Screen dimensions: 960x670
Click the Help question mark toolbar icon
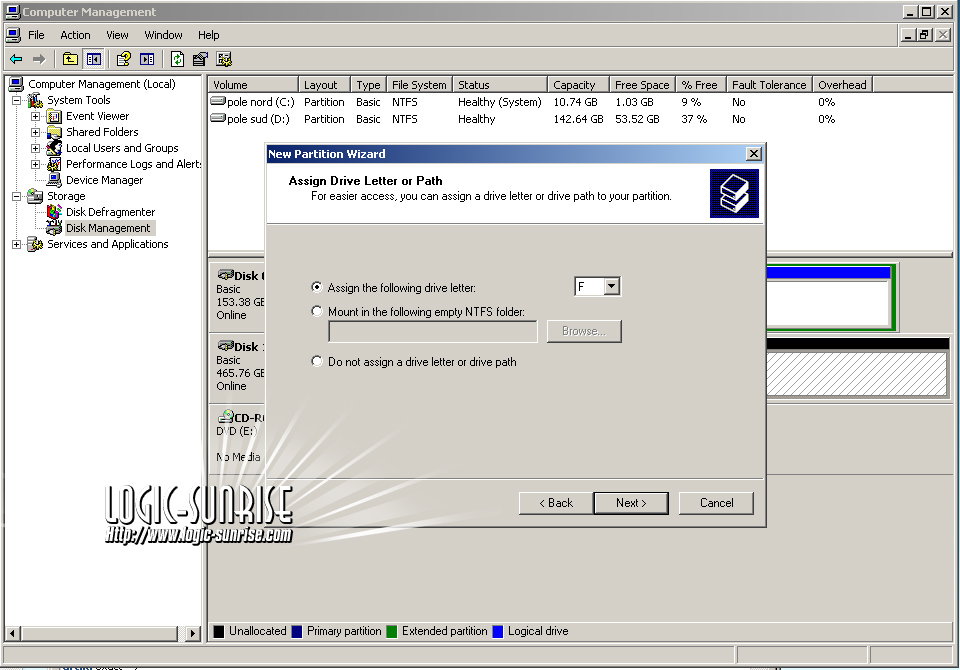124,59
